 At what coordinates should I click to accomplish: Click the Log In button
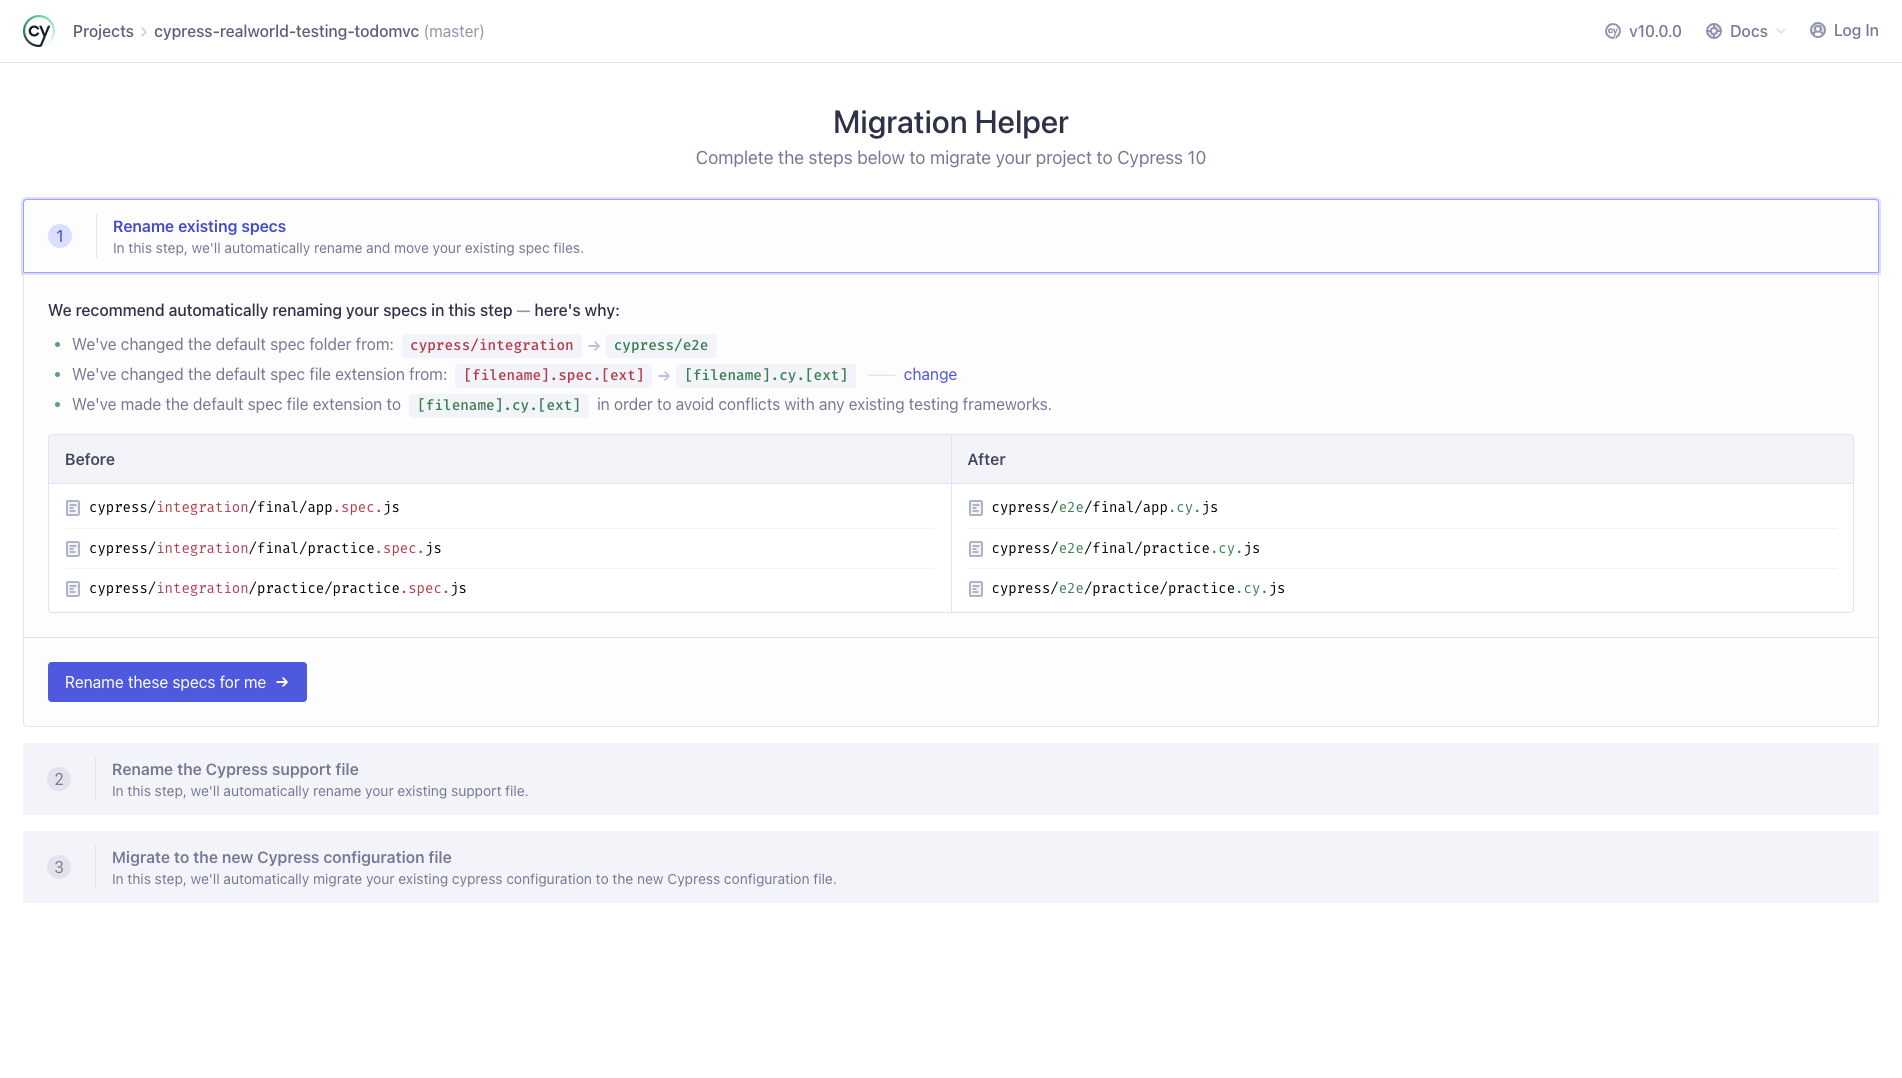(x=1844, y=30)
